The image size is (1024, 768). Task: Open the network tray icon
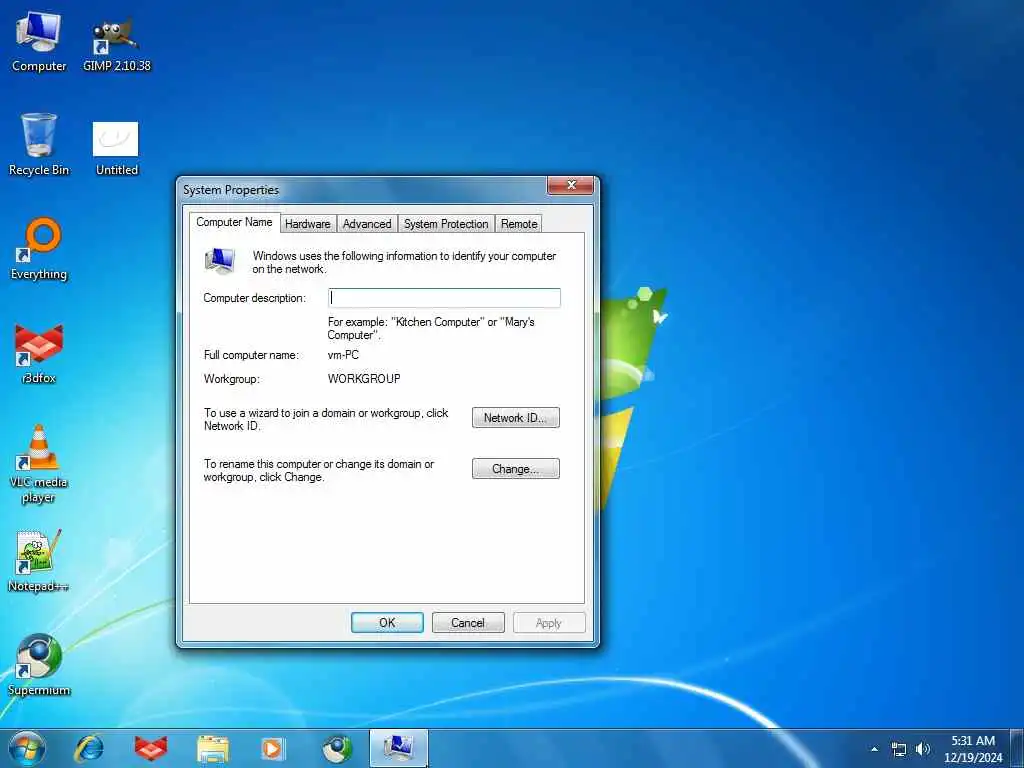899,749
